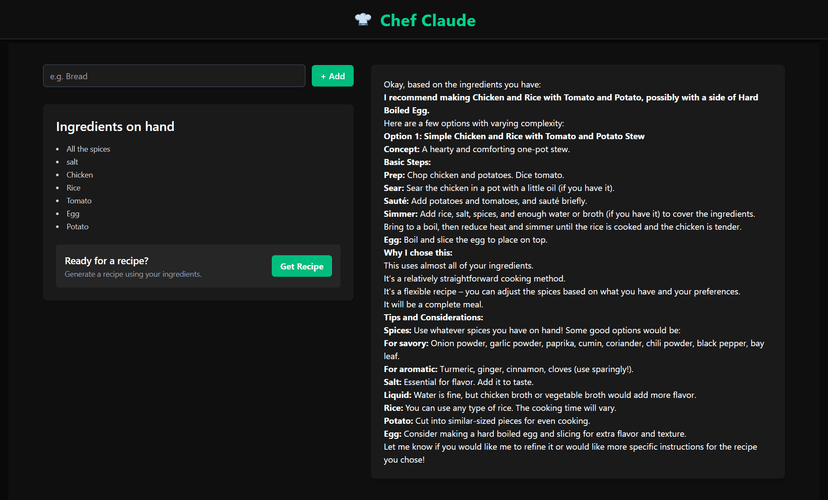Select the "salt" ingredient entry
Viewport: 828px width, 500px height.
[74, 162]
